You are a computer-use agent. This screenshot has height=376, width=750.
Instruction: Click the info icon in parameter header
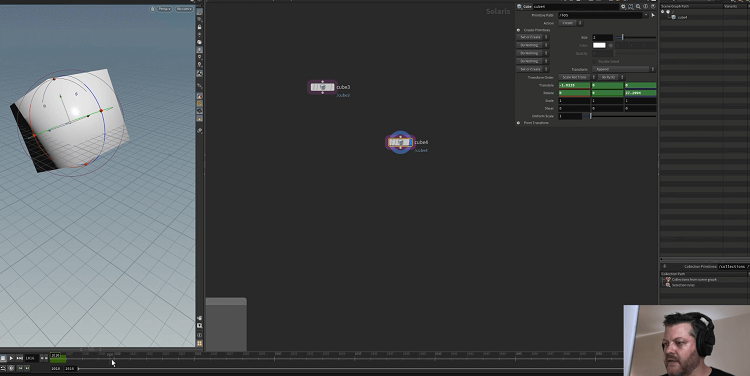point(646,7)
